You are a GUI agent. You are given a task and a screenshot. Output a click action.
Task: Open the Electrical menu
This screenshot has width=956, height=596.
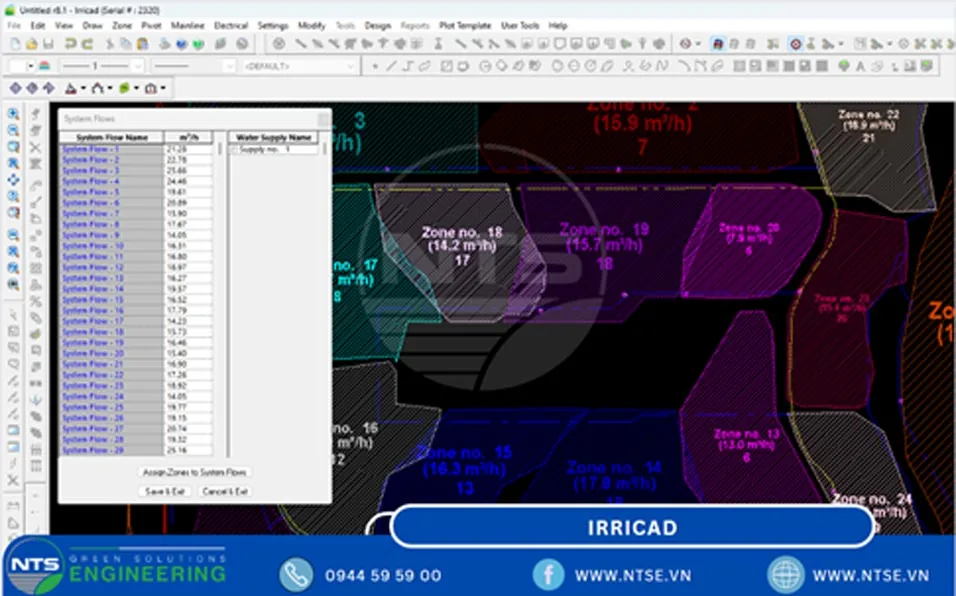coord(230,26)
